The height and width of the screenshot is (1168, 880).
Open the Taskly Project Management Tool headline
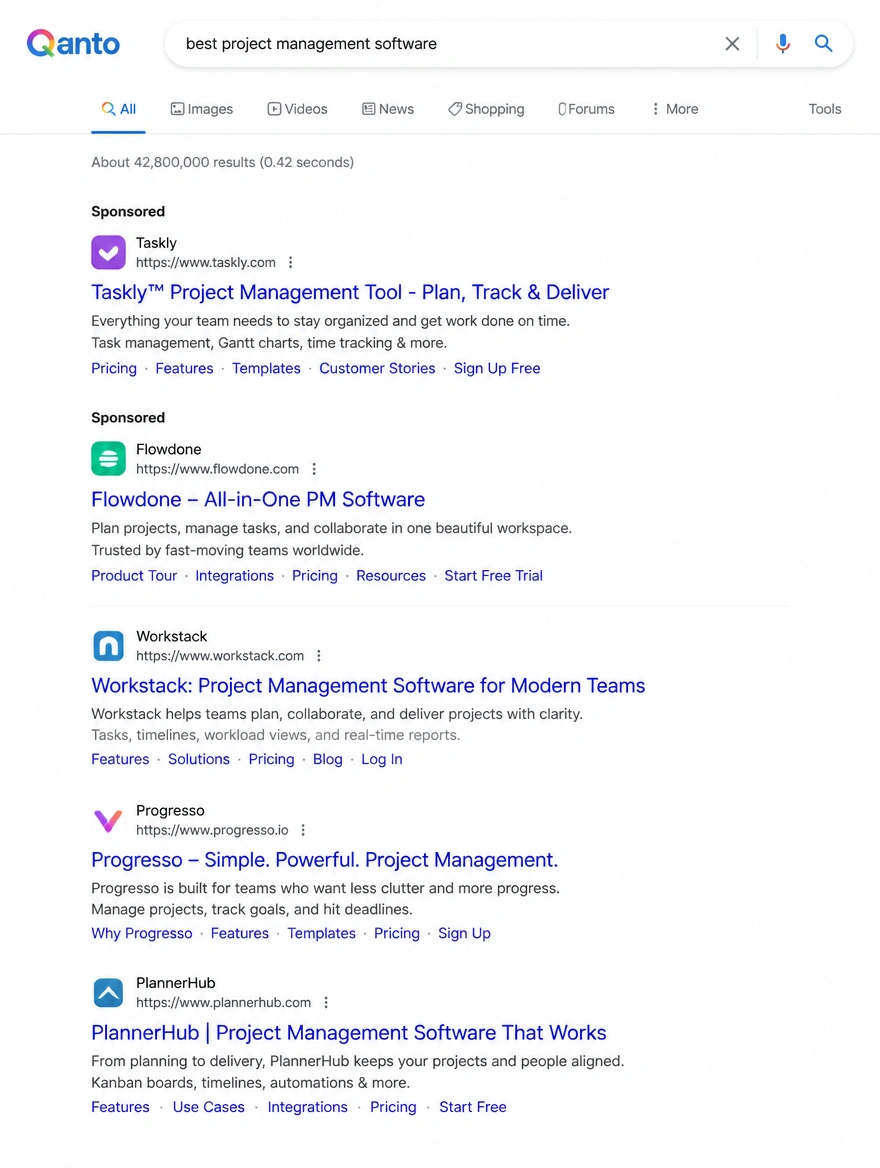point(350,292)
